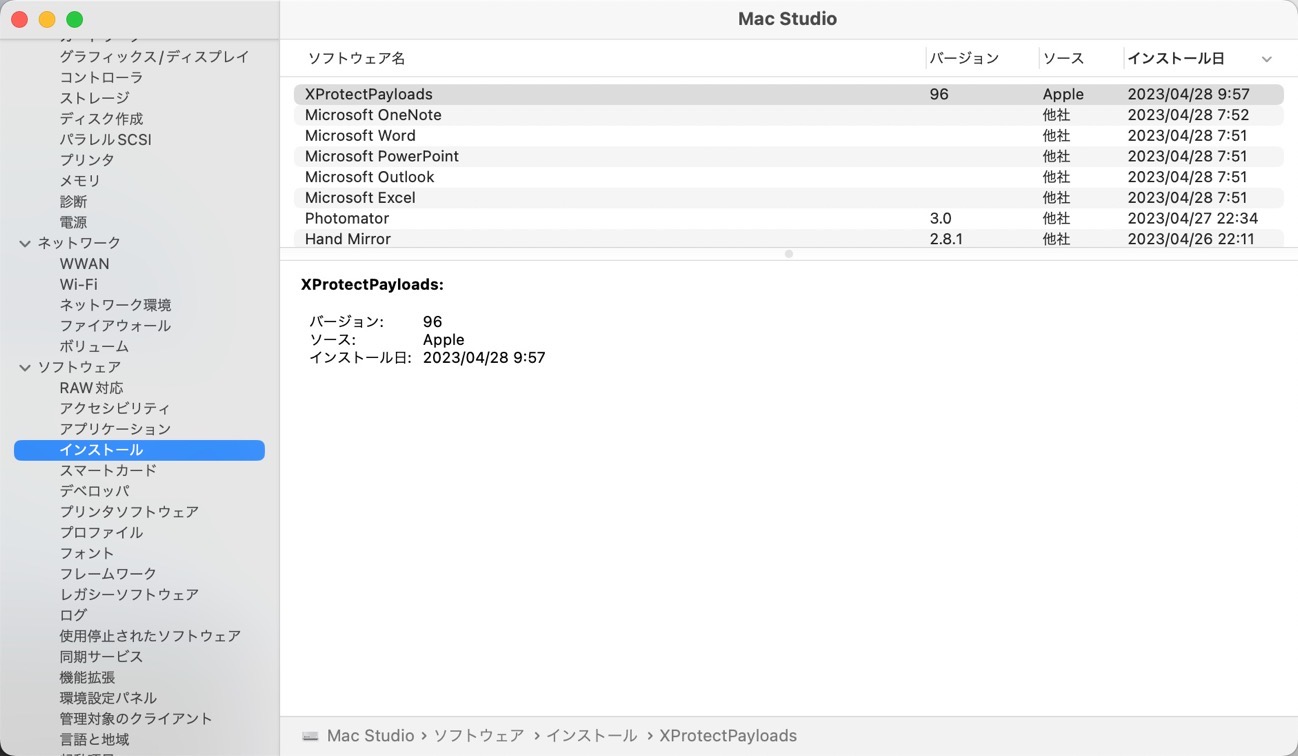Click the pane split divider handle dot
1298x756 pixels.
tap(789, 254)
